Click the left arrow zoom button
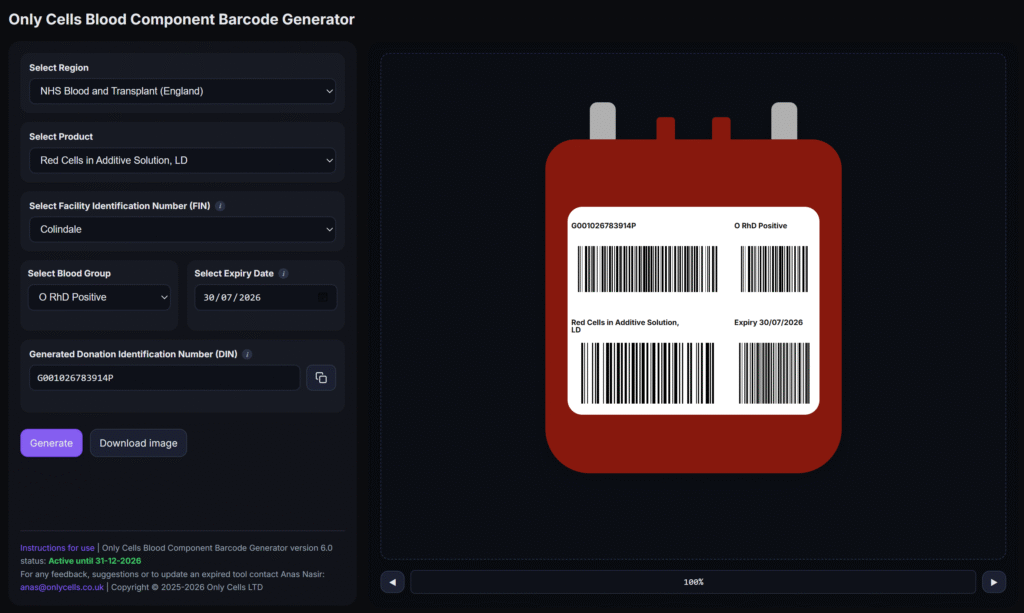The height and width of the screenshot is (613, 1024). tap(392, 582)
